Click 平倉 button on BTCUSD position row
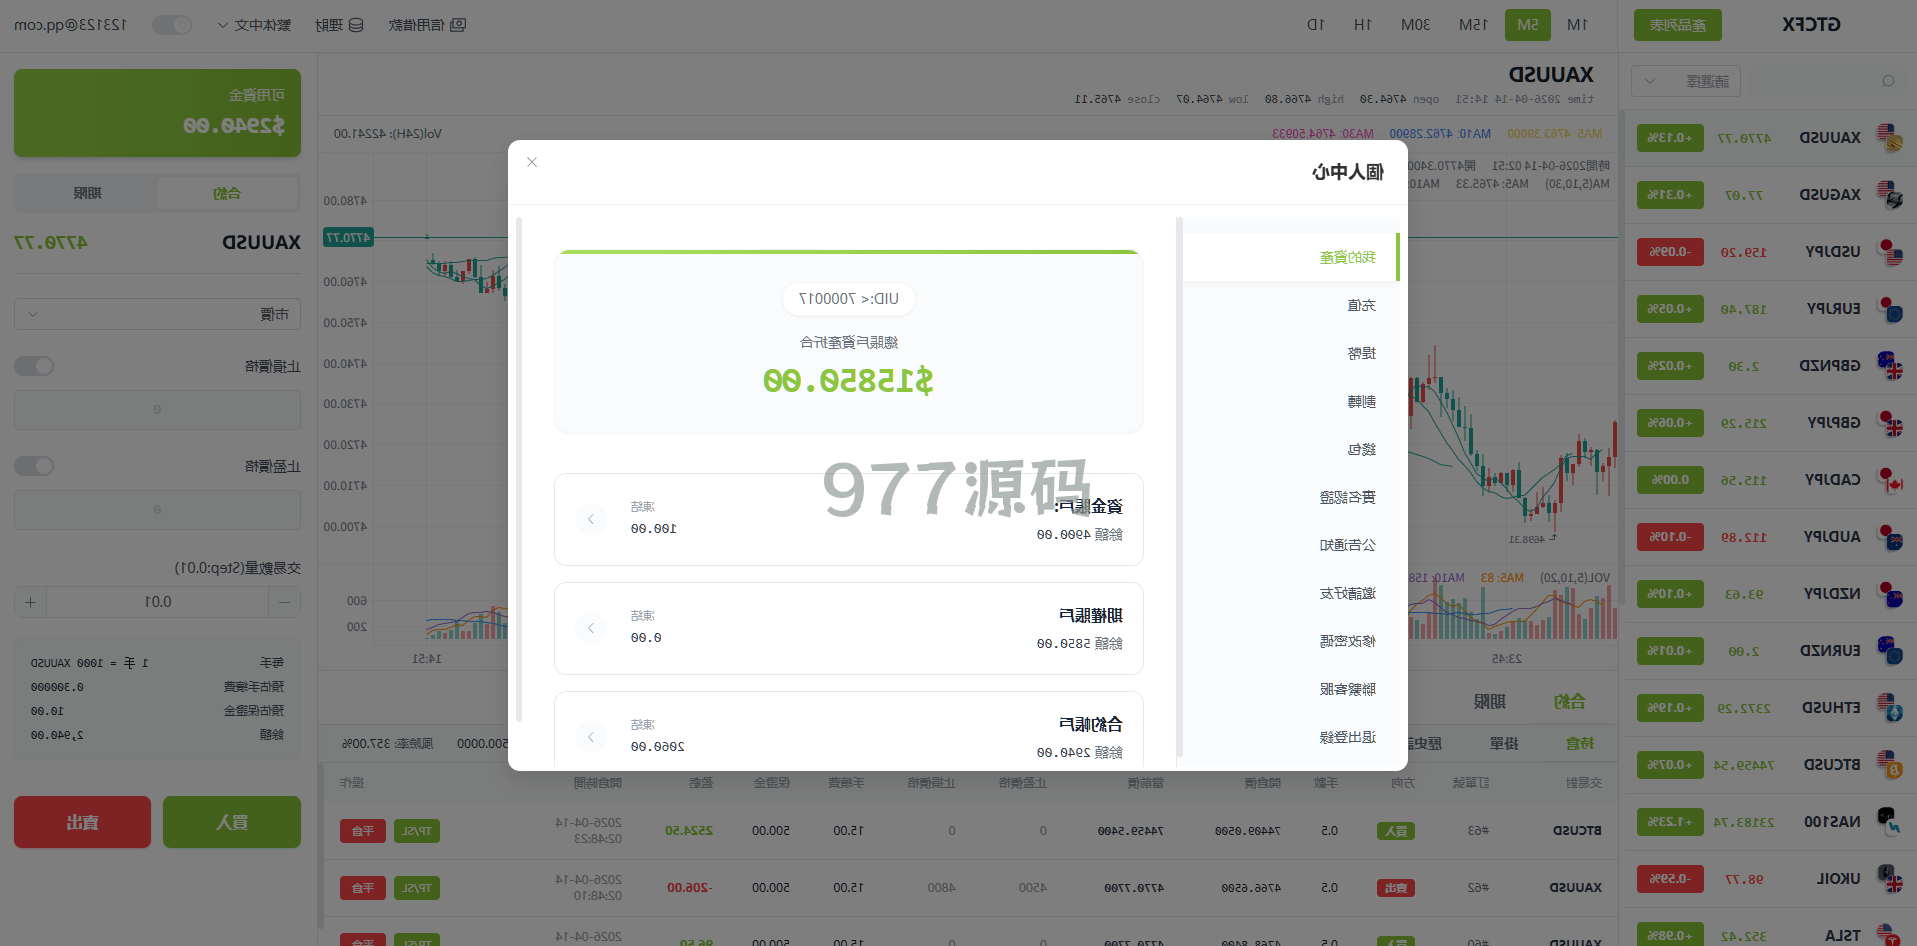Screen dimensions: 1917x946 pyautogui.click(x=363, y=831)
